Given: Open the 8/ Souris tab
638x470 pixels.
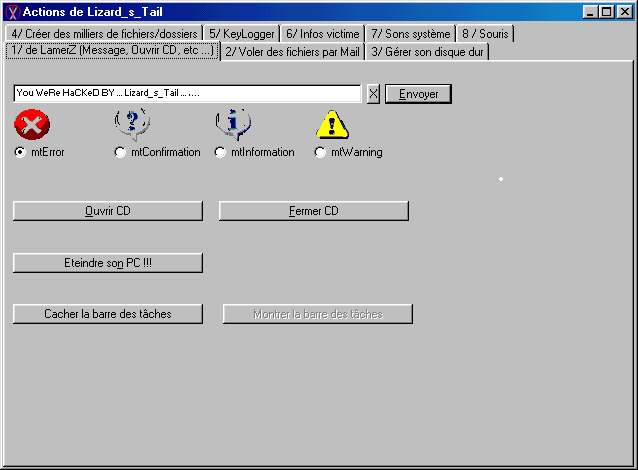Looking at the screenshot, I should click(x=485, y=33).
